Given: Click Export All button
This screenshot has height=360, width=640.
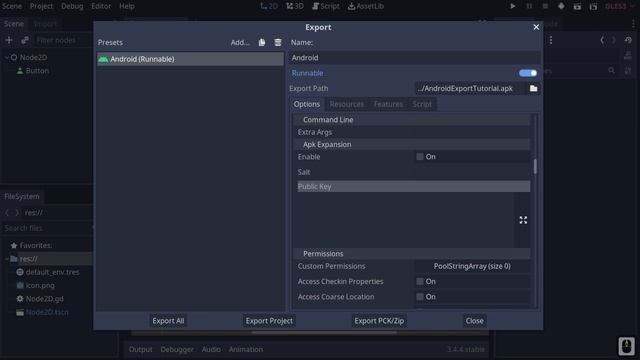Looking at the screenshot, I should point(168,321).
